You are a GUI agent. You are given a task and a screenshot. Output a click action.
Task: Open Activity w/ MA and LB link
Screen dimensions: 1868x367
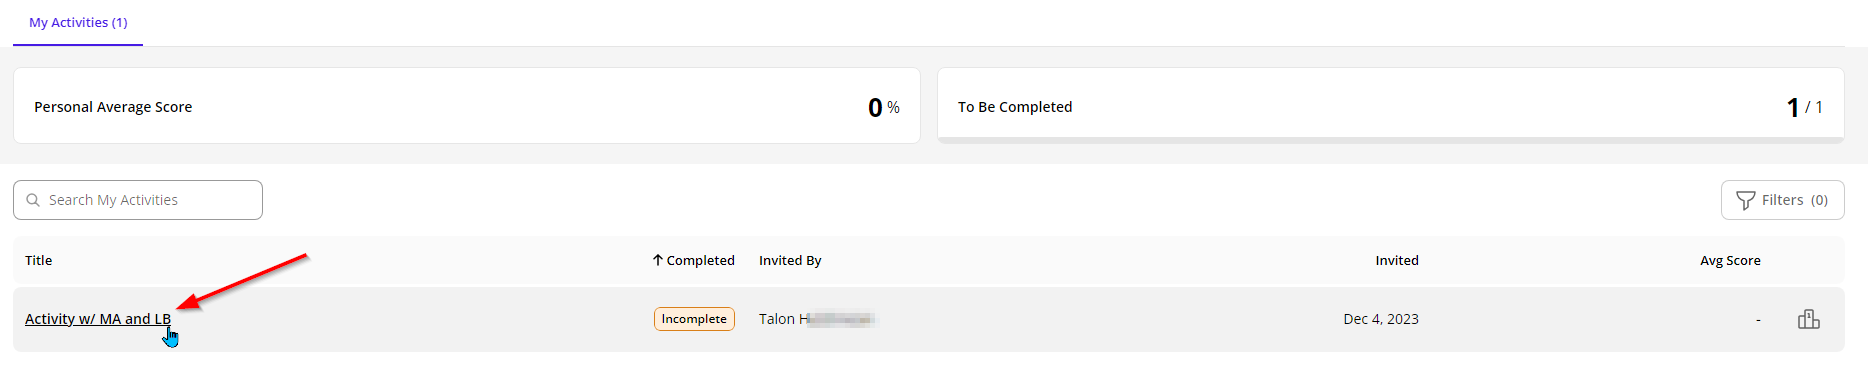coord(98,319)
